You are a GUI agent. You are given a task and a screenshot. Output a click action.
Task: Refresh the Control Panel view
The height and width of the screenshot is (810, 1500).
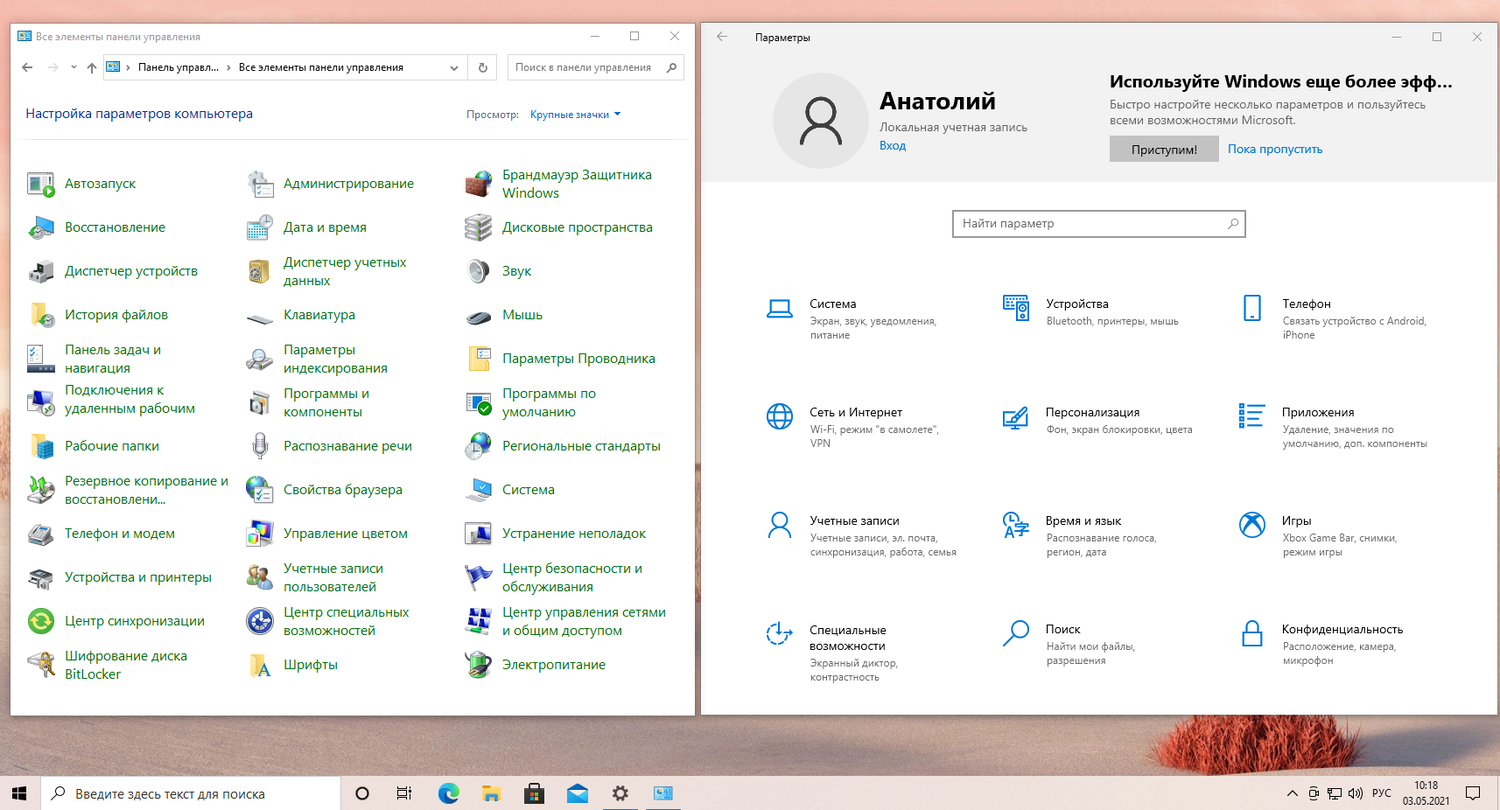483,68
